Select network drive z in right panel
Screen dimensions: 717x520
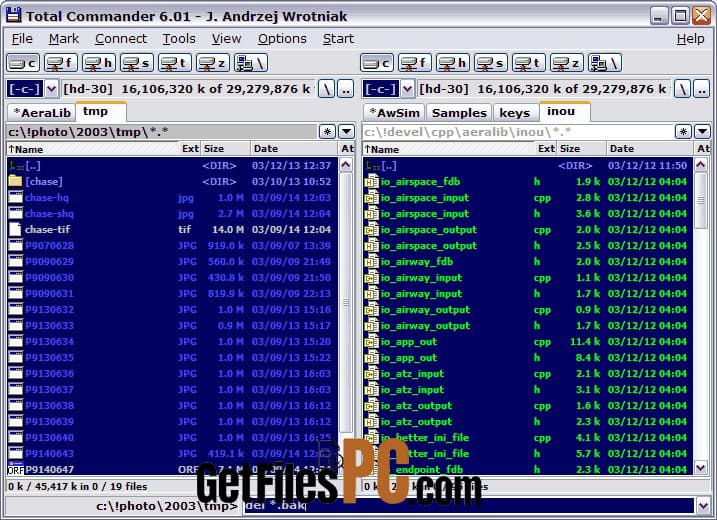pyautogui.click(x=567, y=63)
